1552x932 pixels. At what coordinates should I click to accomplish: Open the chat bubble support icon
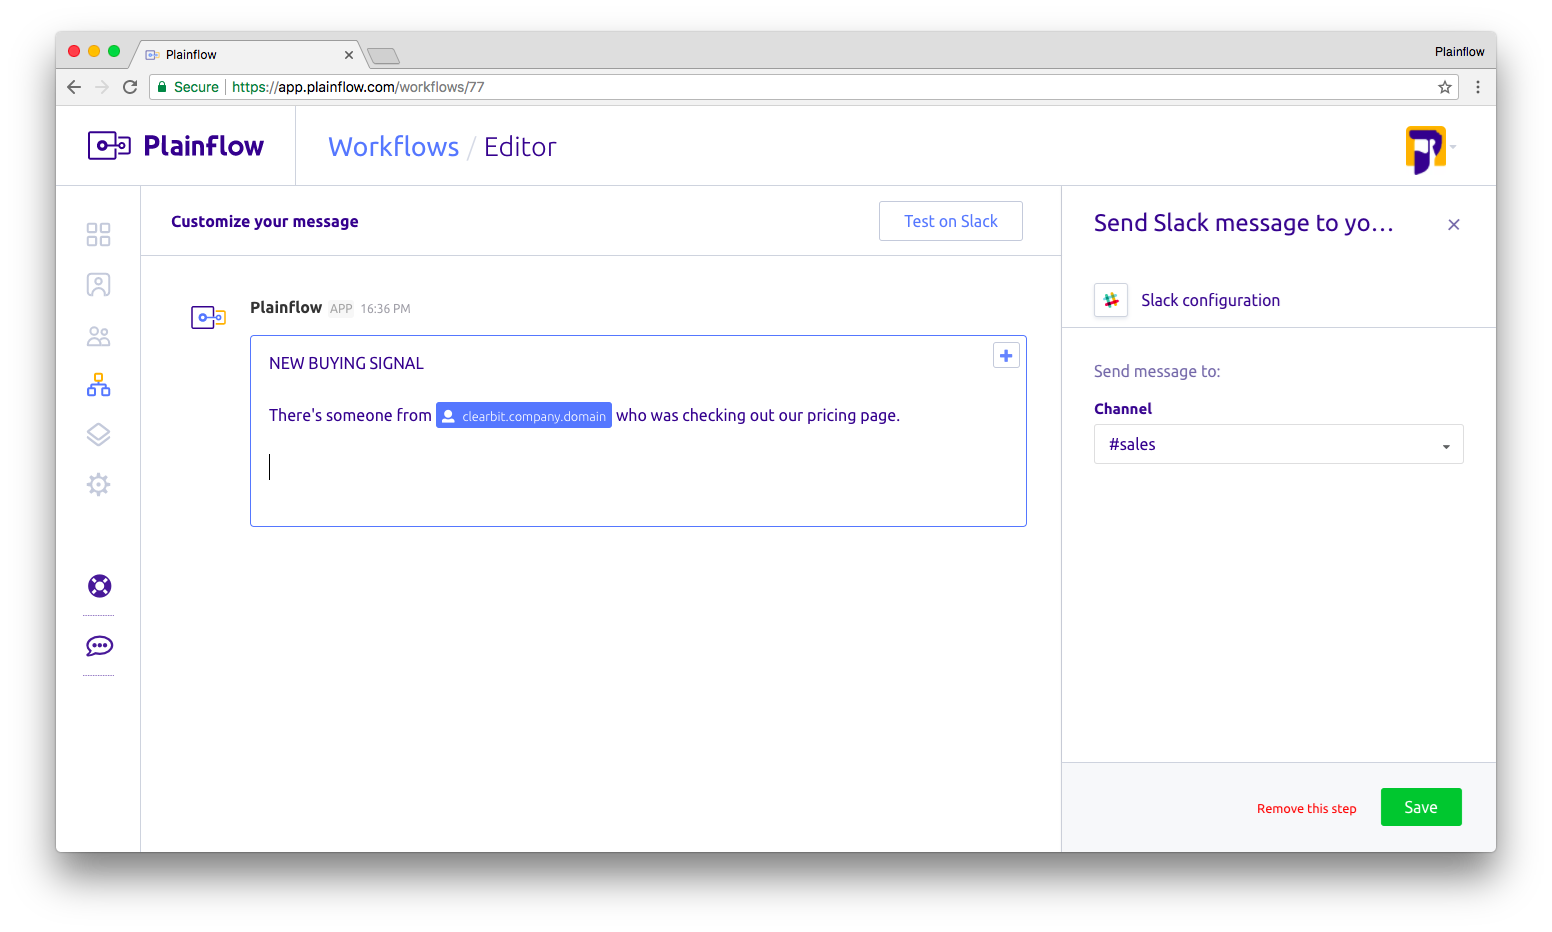click(99, 646)
